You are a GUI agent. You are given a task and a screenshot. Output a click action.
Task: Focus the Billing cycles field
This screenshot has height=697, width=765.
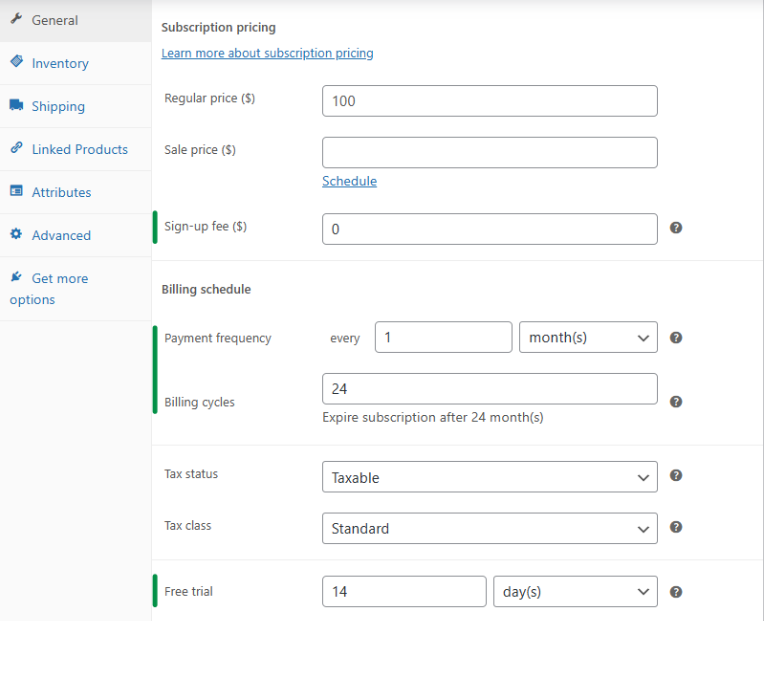pyautogui.click(x=490, y=389)
